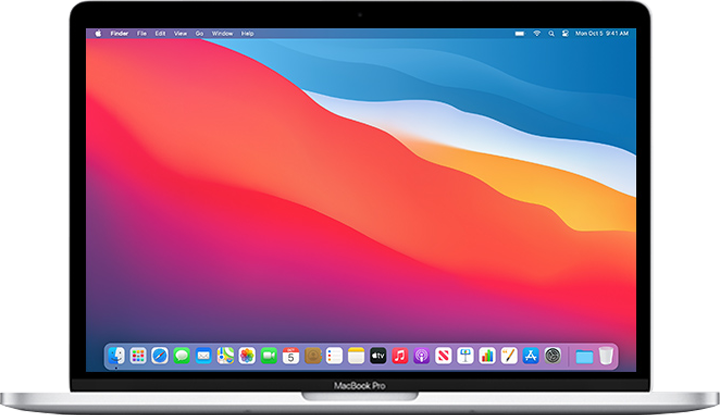Open the Trash in the dock
Viewport: 720px width, 415px height.
pyautogui.click(x=606, y=355)
